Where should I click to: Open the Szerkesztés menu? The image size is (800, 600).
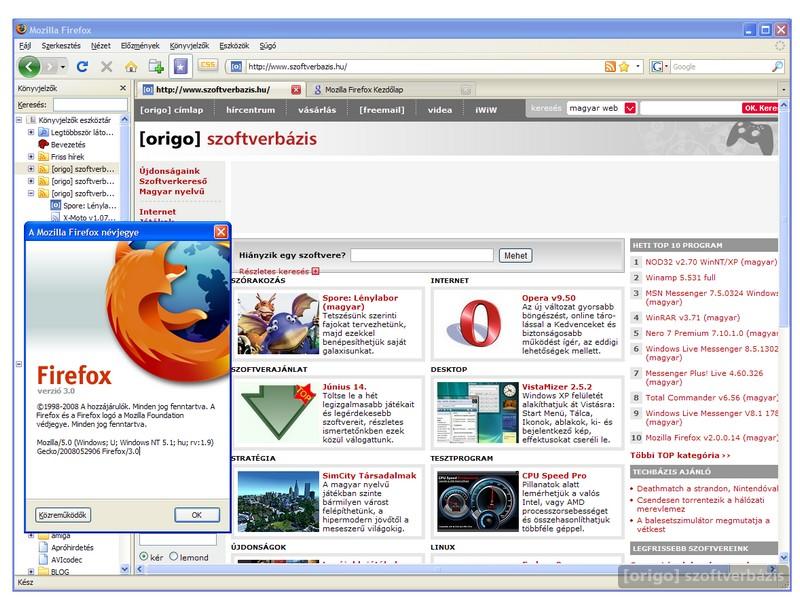tap(61, 45)
